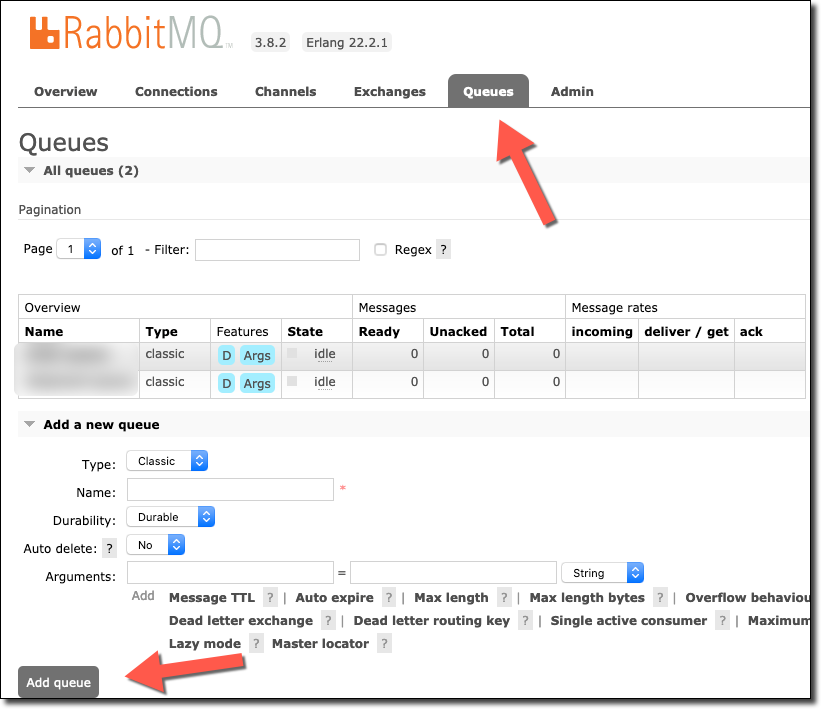Image resolution: width=821 pixels, height=709 pixels.
Task: Sort table by Type column
Action: (161, 331)
